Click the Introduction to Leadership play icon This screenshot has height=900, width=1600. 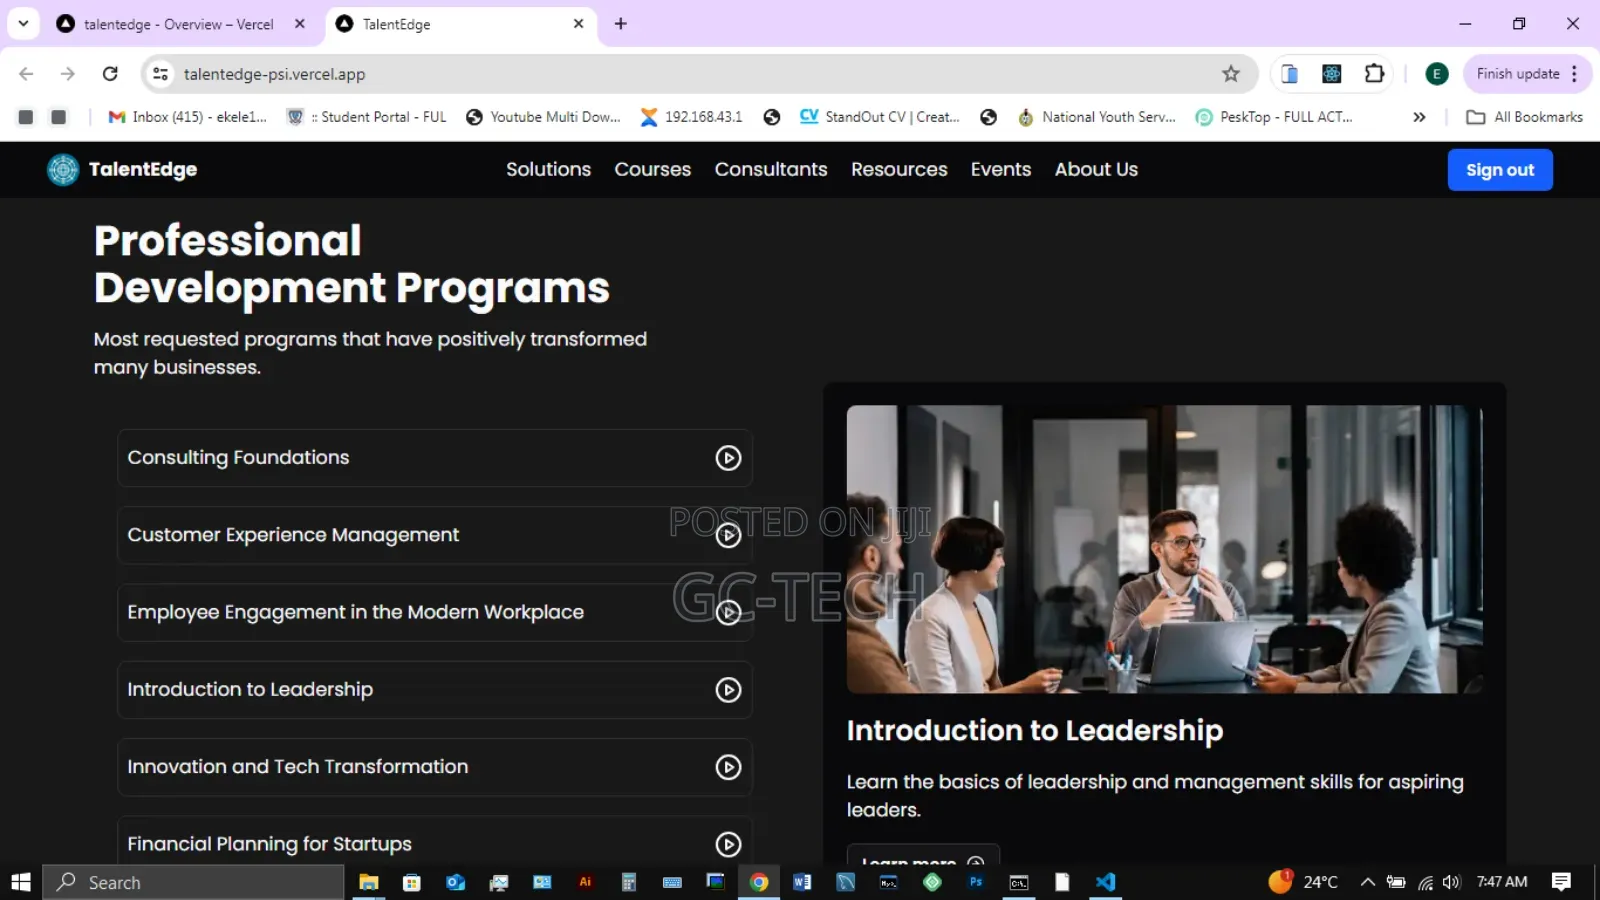[x=728, y=690]
